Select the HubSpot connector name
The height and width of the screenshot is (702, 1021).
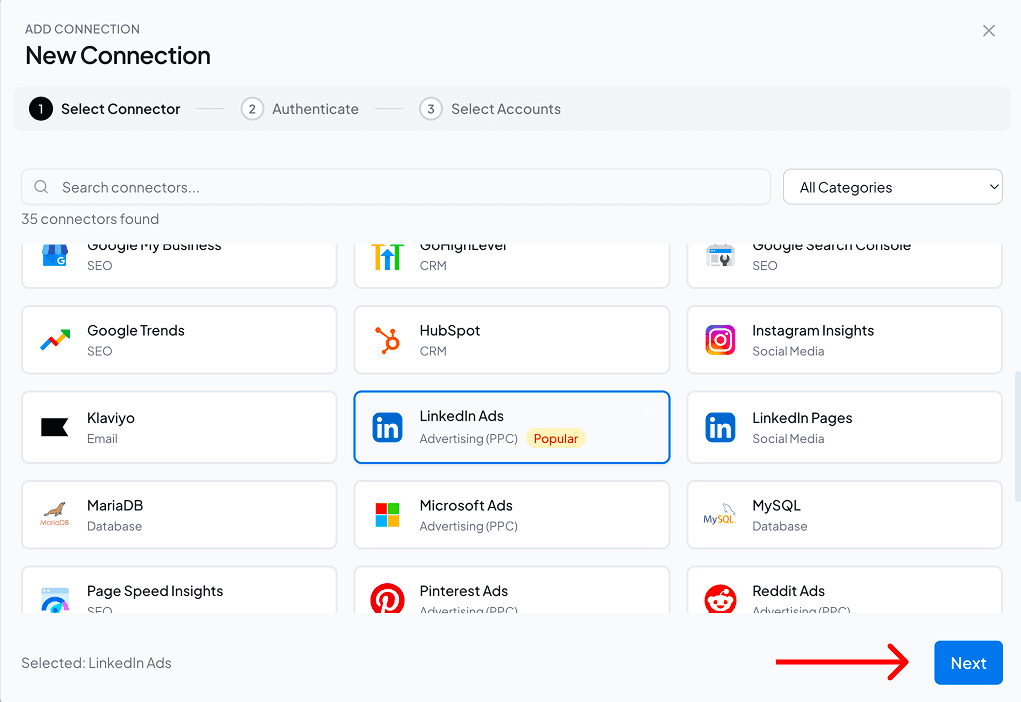coord(449,330)
